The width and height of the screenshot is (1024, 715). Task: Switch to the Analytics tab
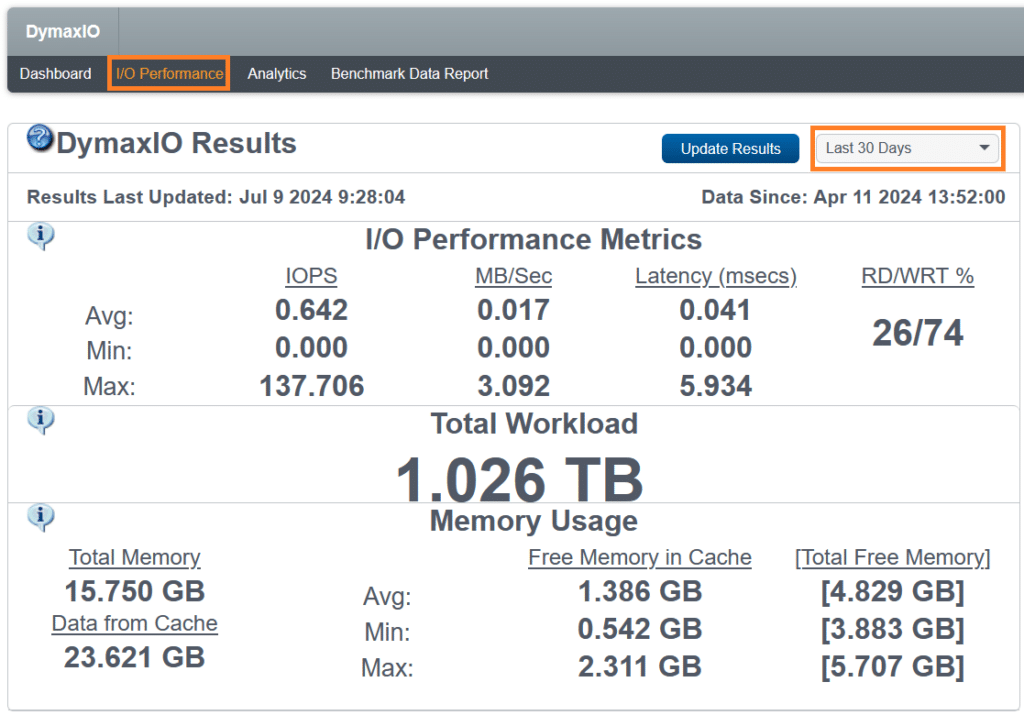277,73
